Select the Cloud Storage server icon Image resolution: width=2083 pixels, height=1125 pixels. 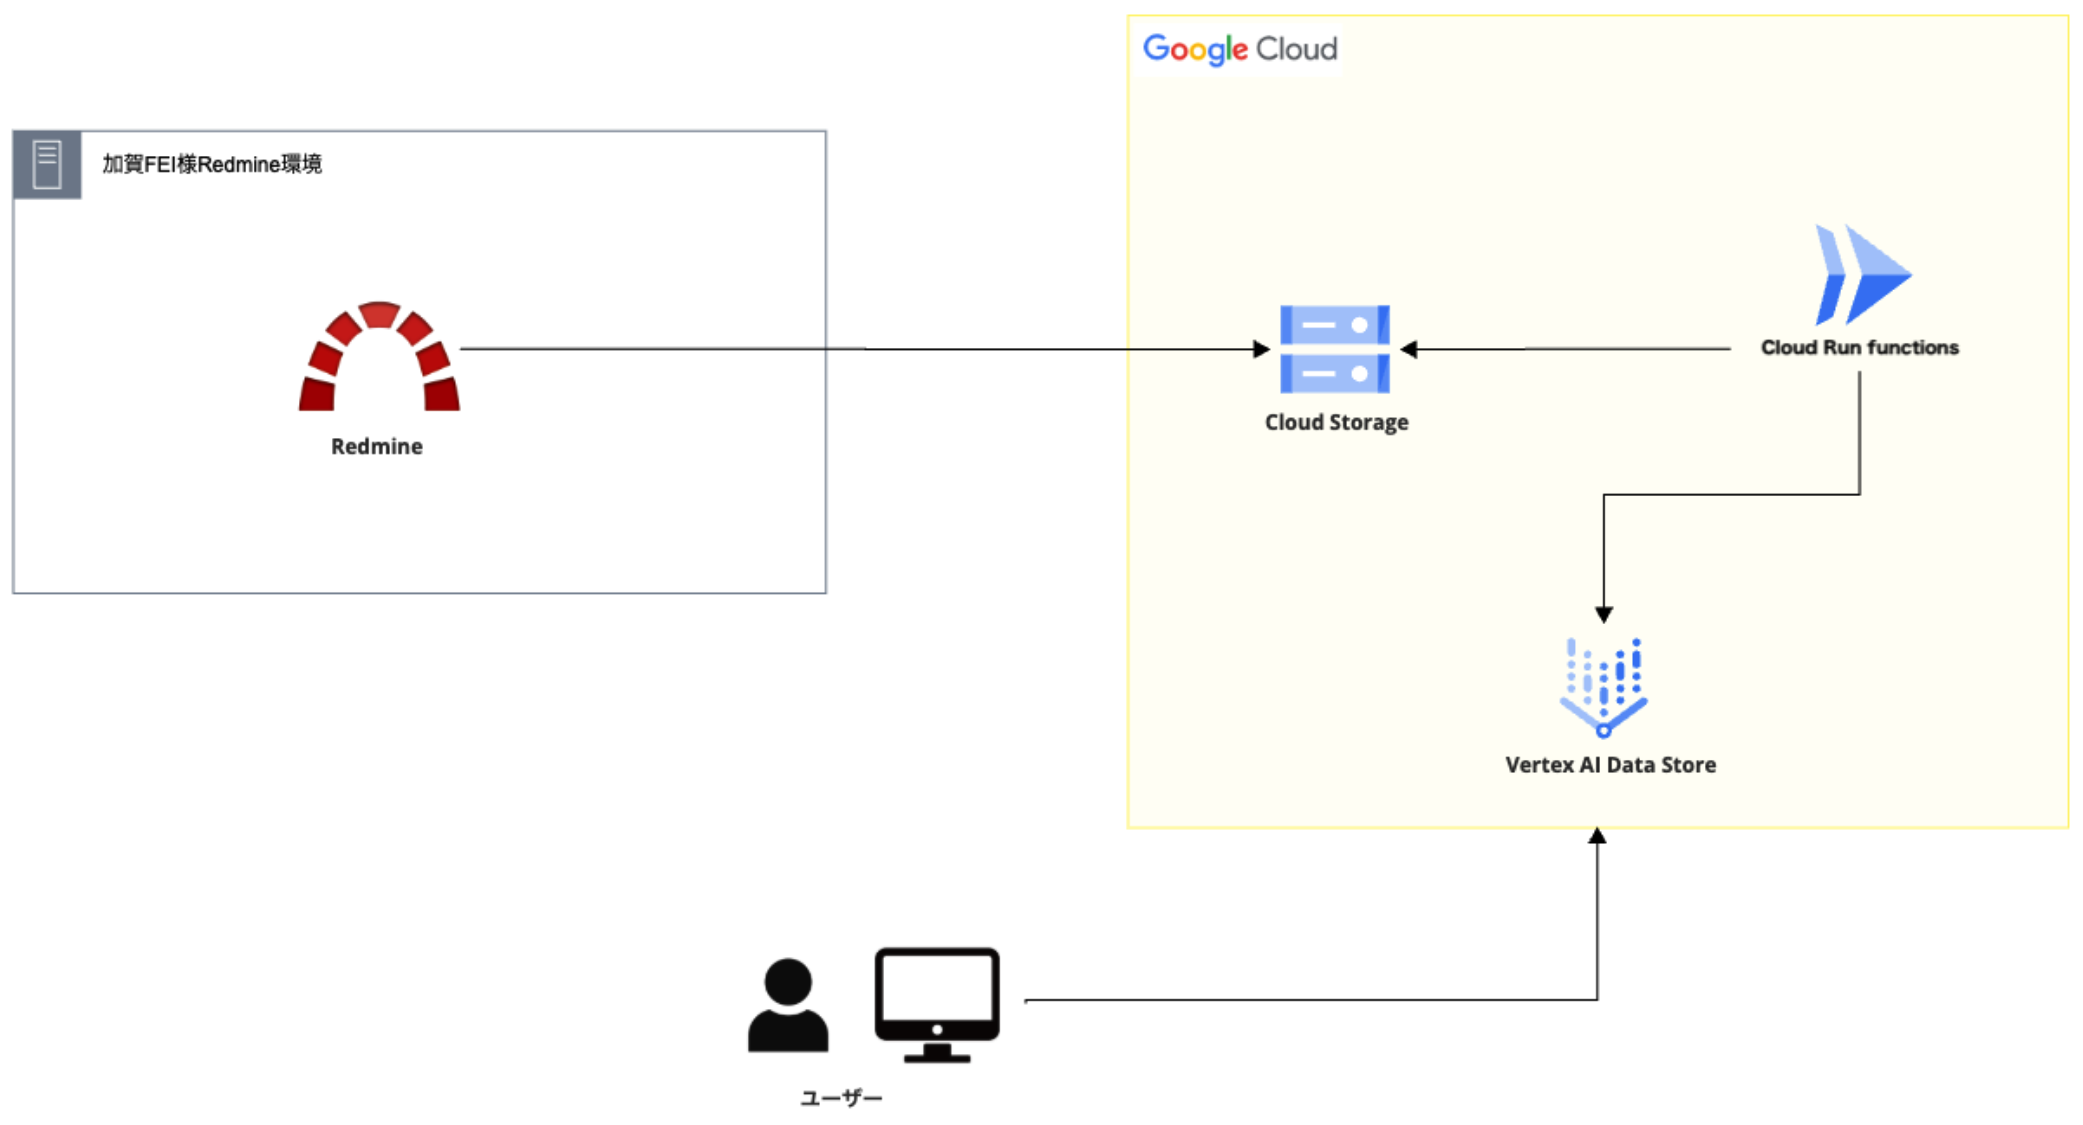(1335, 349)
